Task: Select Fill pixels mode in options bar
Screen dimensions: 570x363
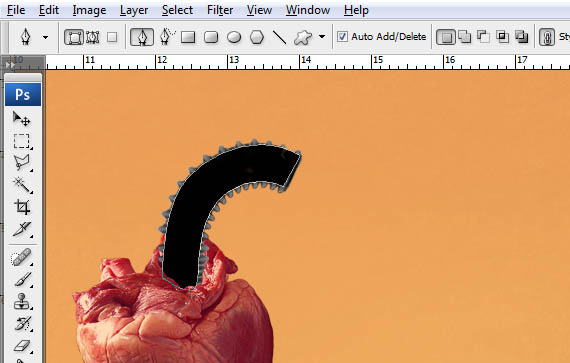Action: 112,37
